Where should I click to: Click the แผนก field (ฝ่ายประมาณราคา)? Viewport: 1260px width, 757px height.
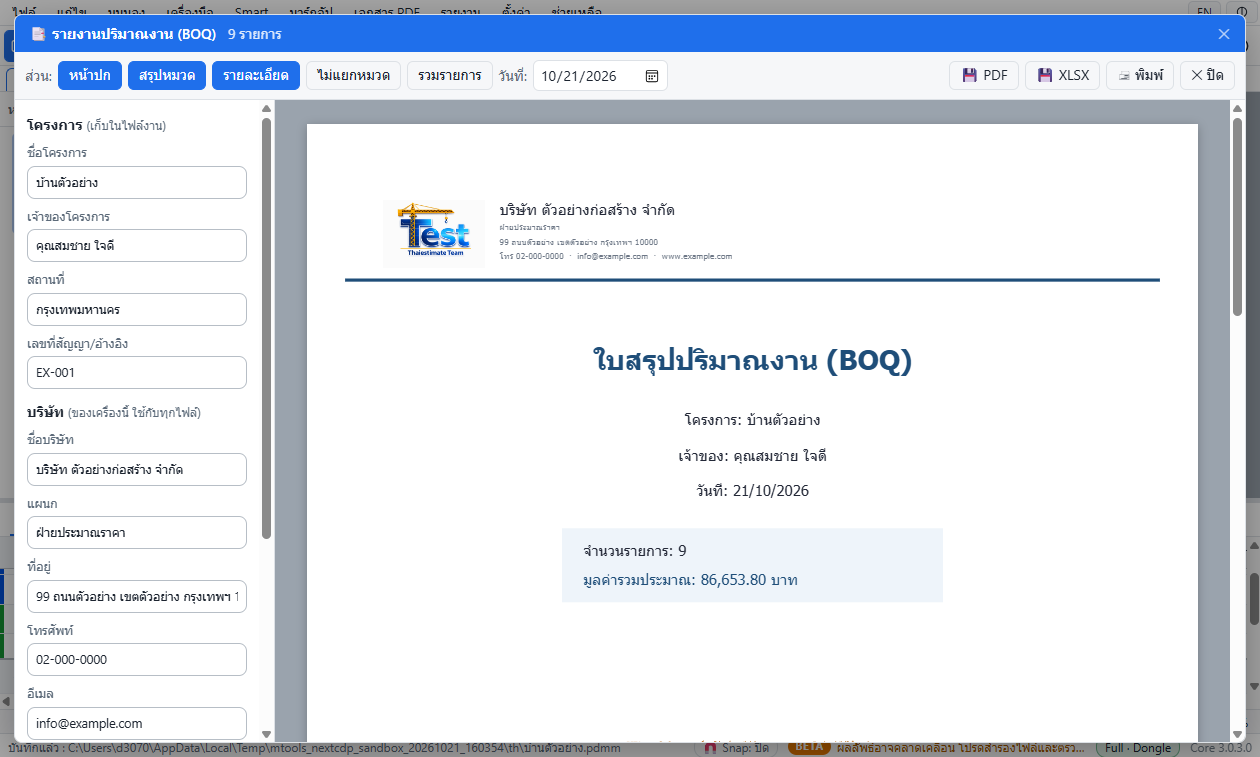(x=137, y=533)
